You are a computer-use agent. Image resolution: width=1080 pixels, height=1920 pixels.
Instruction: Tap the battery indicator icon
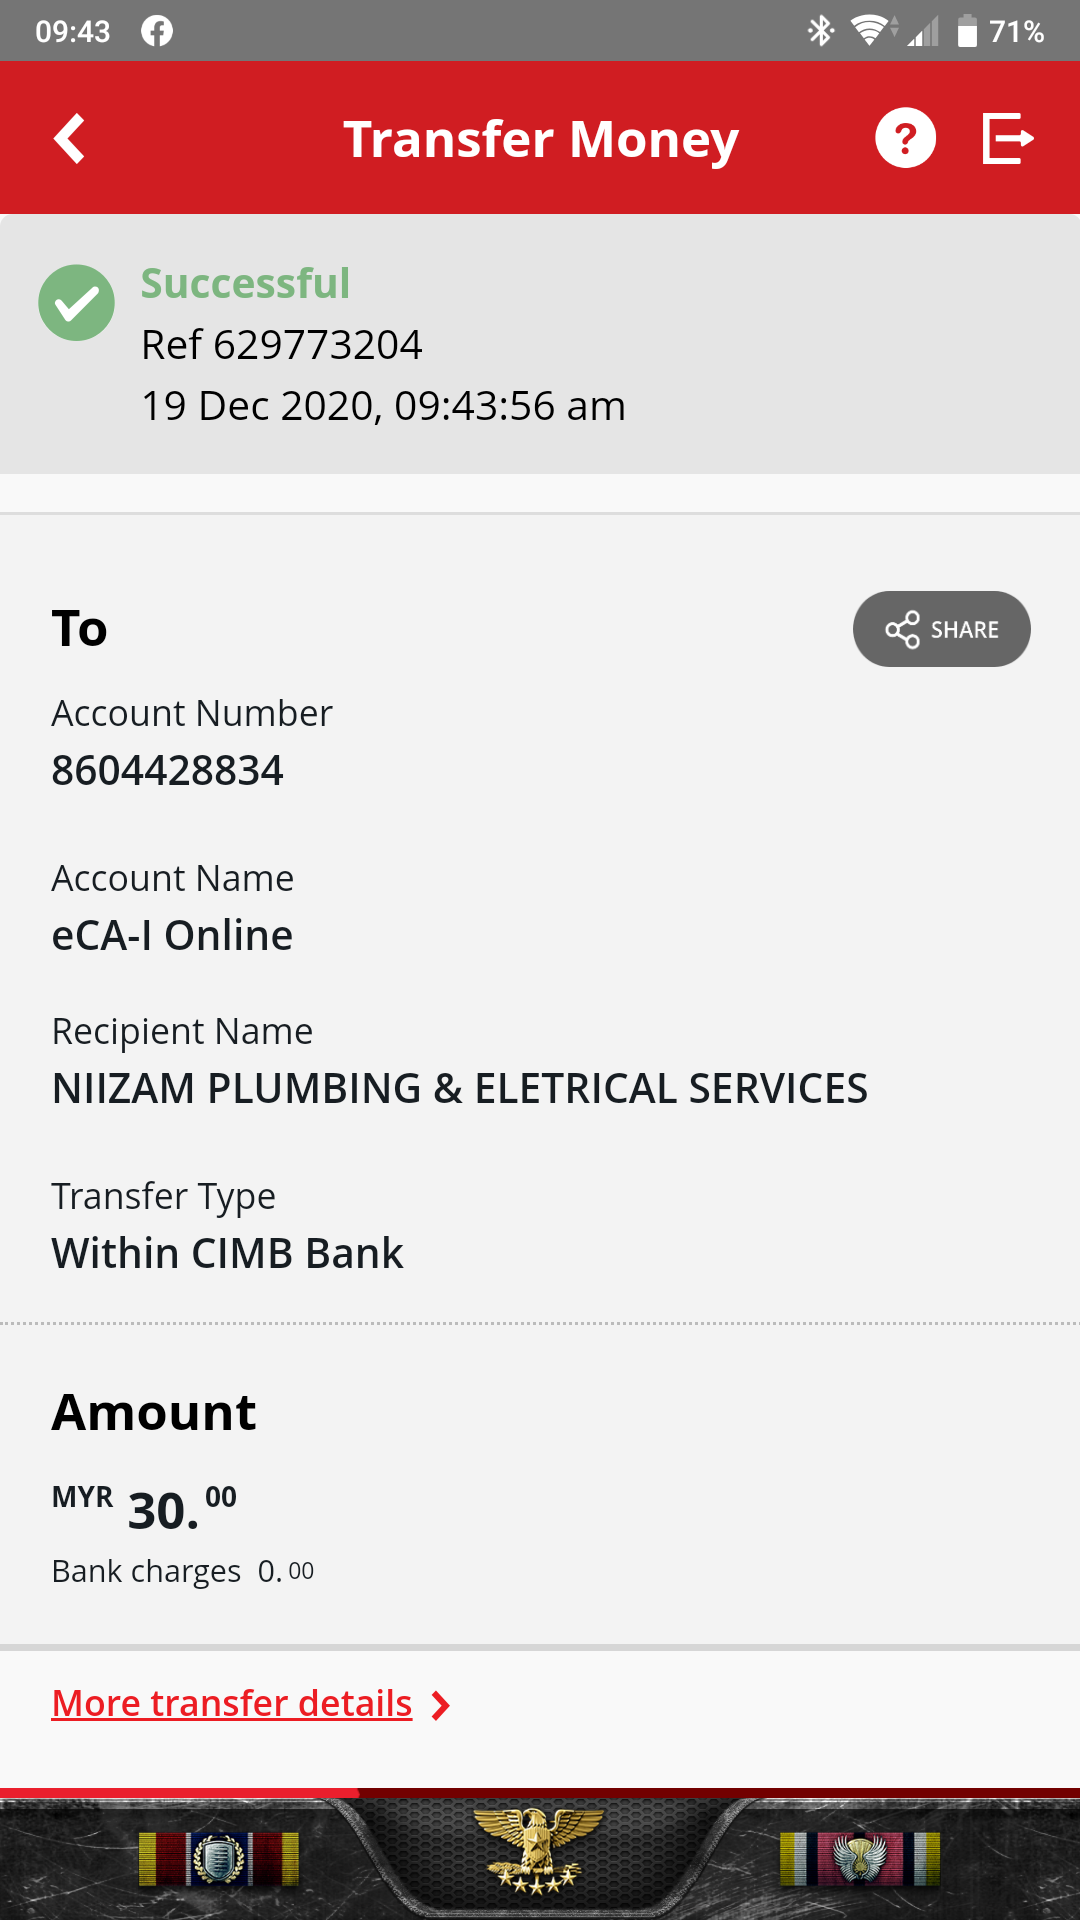967,31
